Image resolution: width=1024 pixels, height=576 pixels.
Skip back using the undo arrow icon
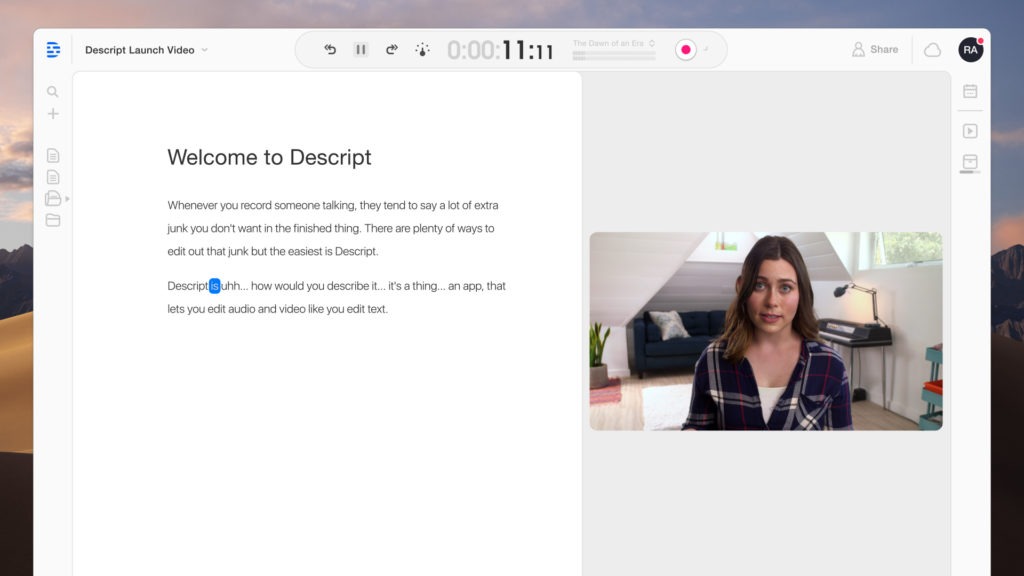click(x=330, y=49)
